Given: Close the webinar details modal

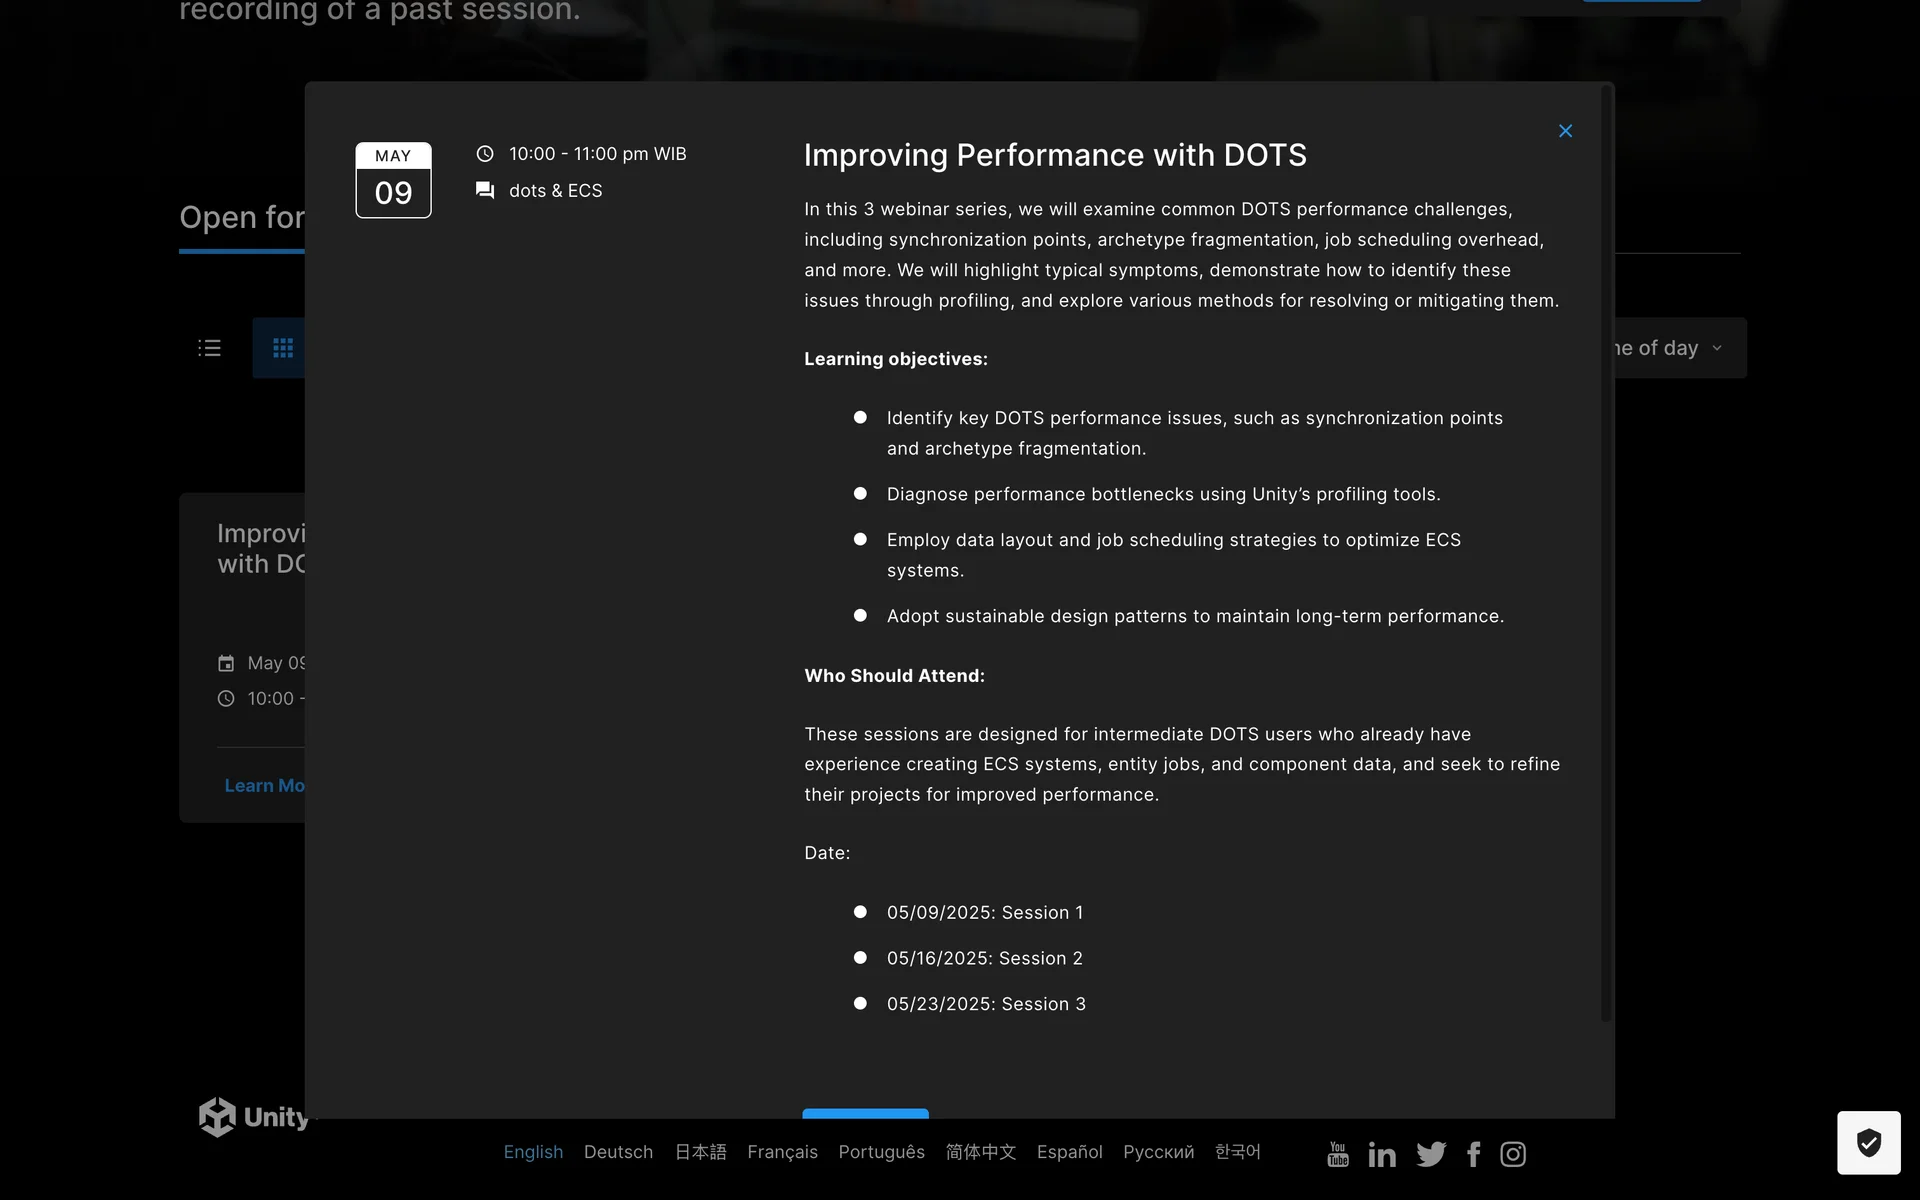Looking at the screenshot, I should coord(1565,131).
